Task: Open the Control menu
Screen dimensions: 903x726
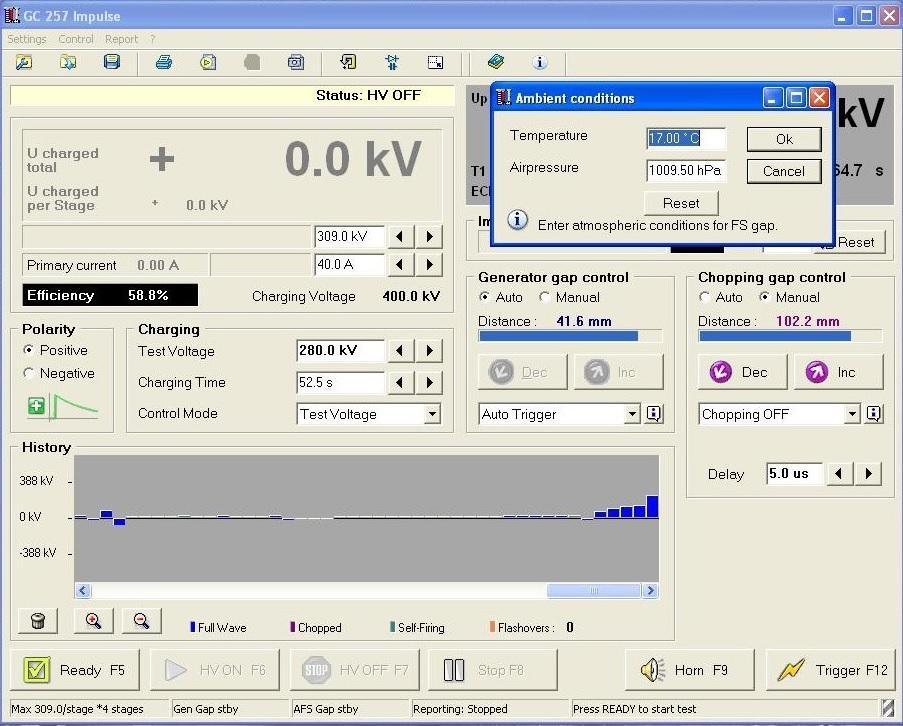Action: tap(75, 39)
